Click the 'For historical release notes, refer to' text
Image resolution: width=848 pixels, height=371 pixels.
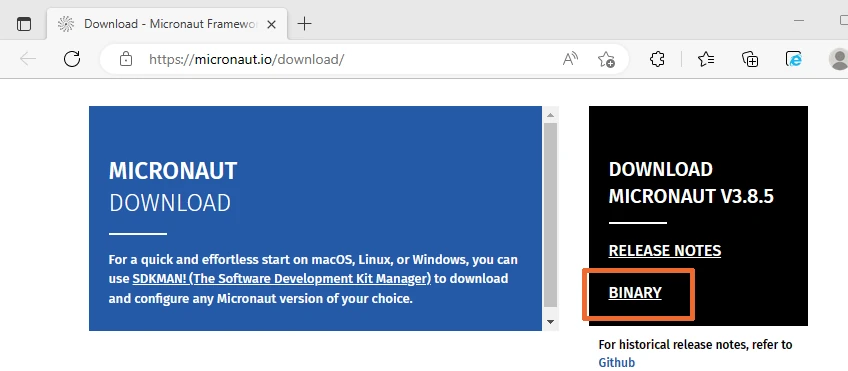(695, 344)
